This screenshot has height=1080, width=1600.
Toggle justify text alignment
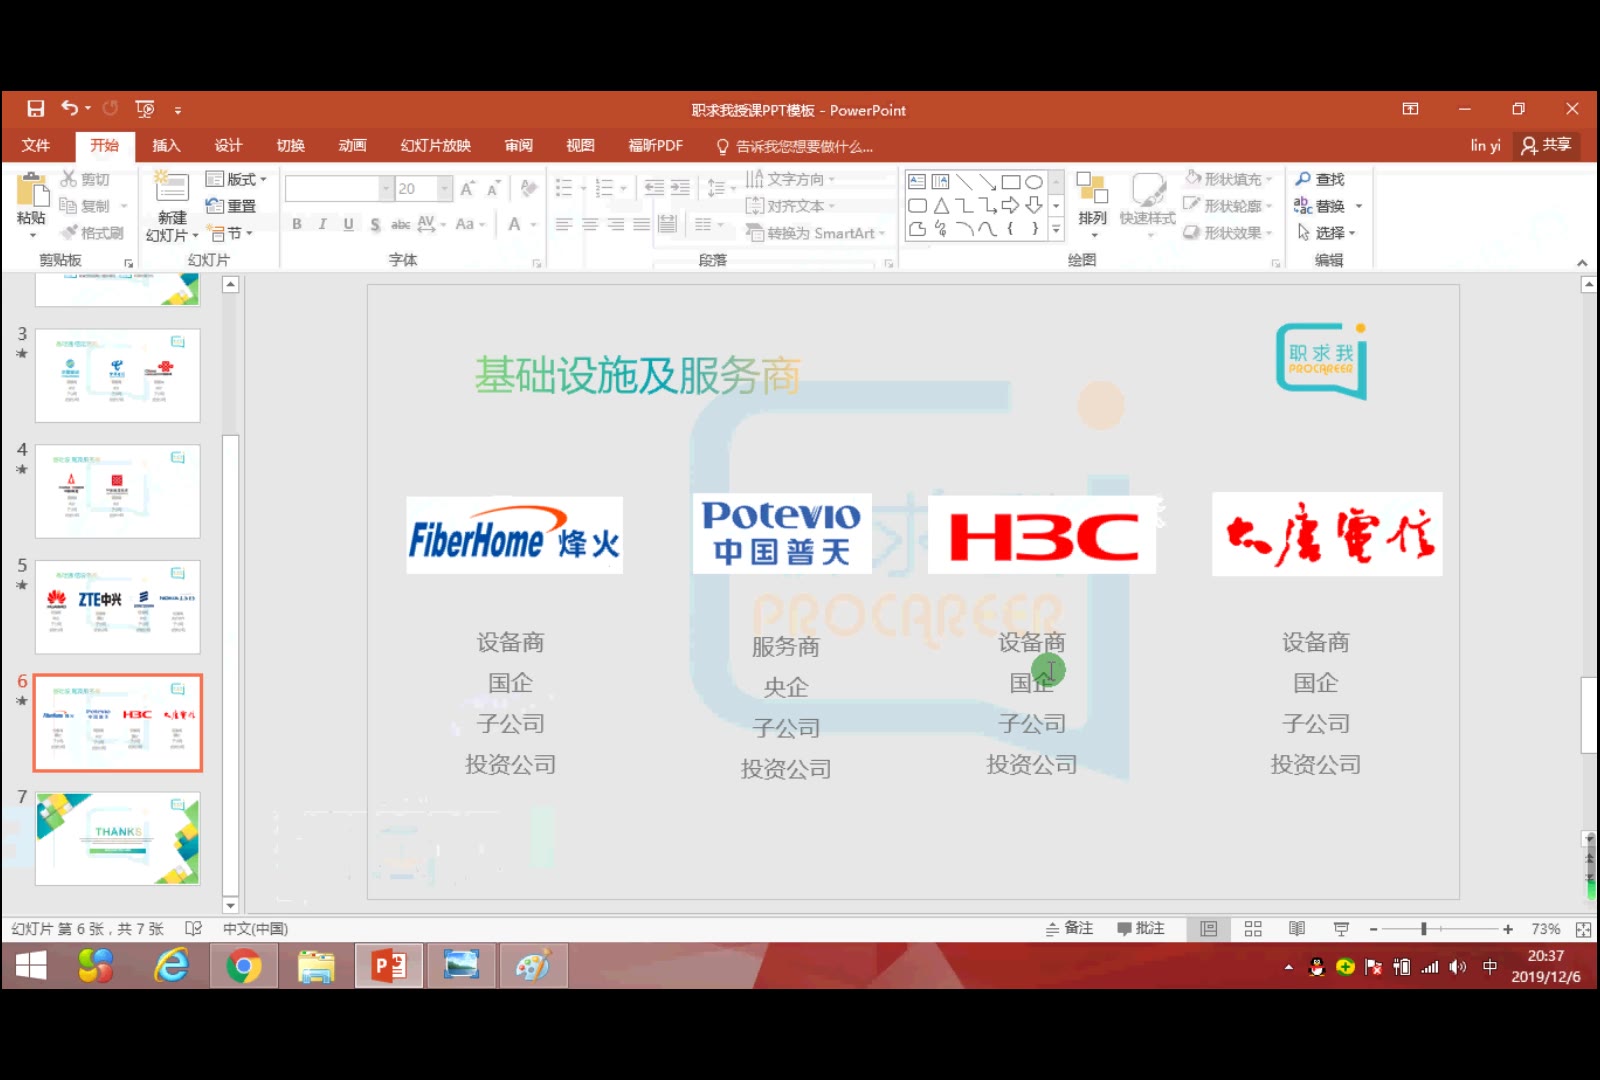641,224
